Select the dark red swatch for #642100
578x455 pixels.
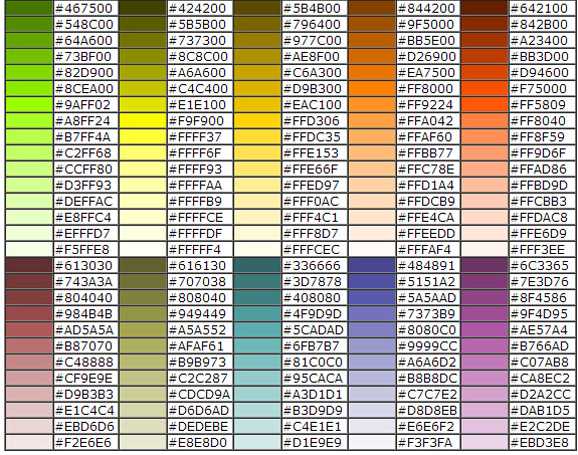click(485, 8)
